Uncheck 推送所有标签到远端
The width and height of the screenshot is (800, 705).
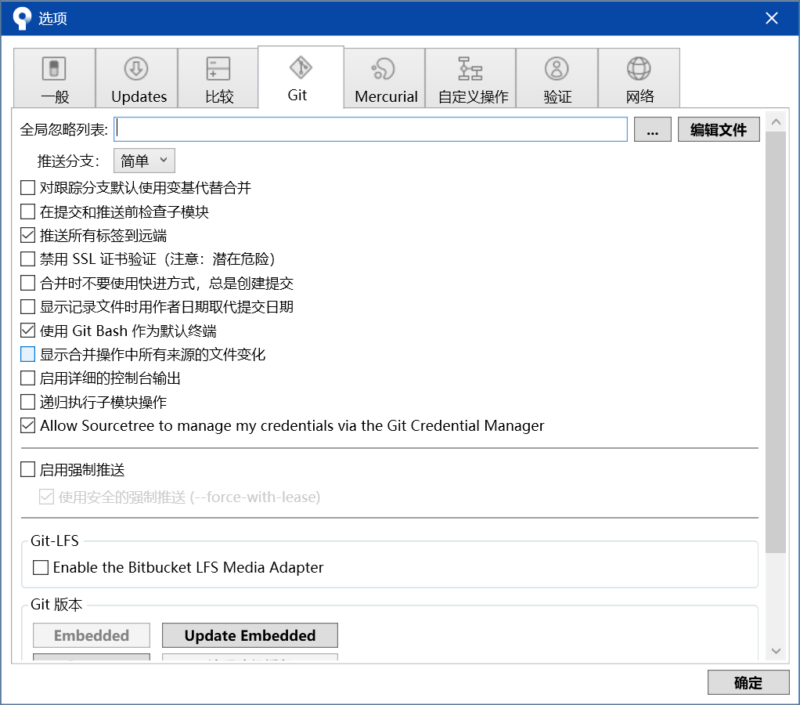[28, 235]
